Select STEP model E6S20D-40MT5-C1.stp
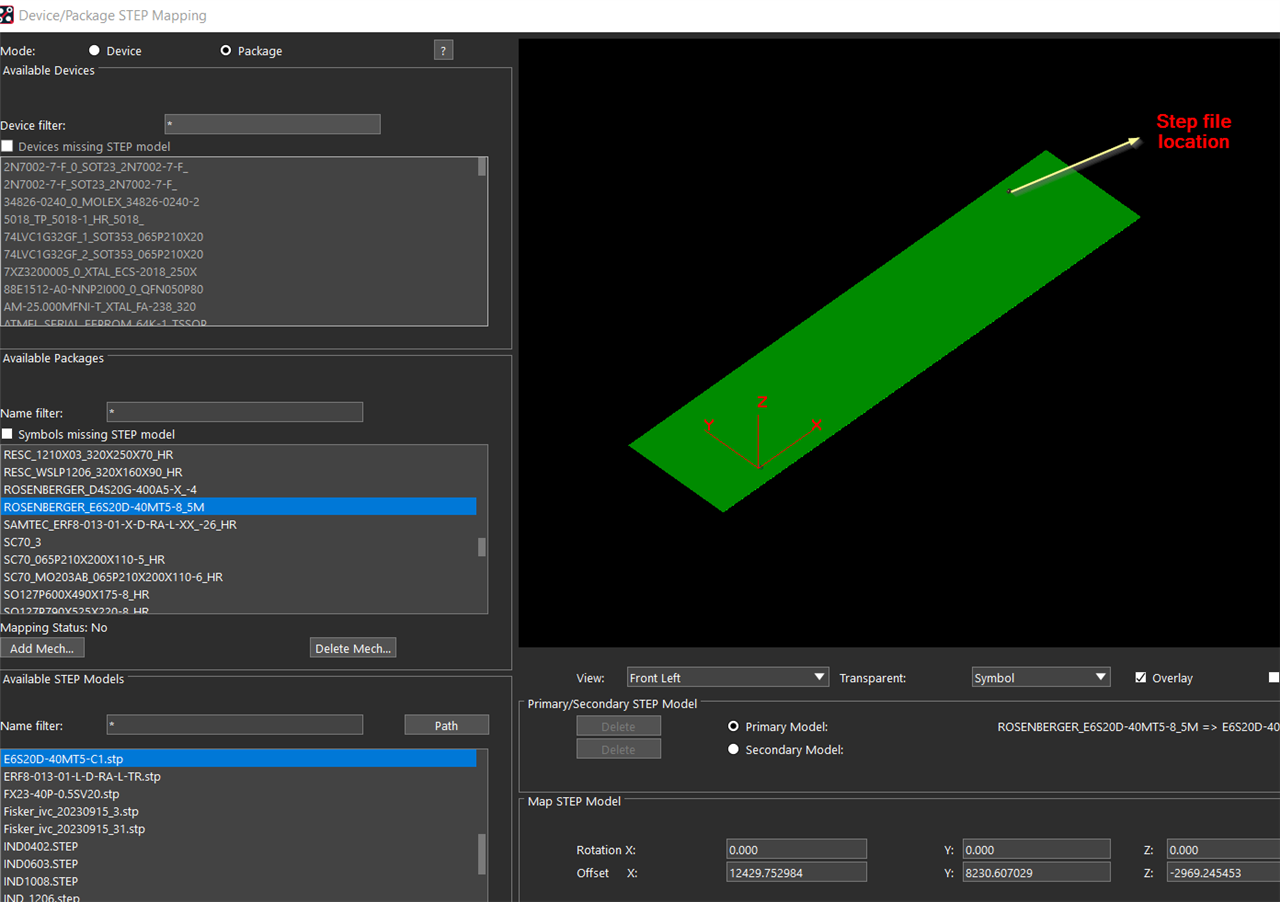Screen dimensions: 1280x902 click(x=239, y=759)
